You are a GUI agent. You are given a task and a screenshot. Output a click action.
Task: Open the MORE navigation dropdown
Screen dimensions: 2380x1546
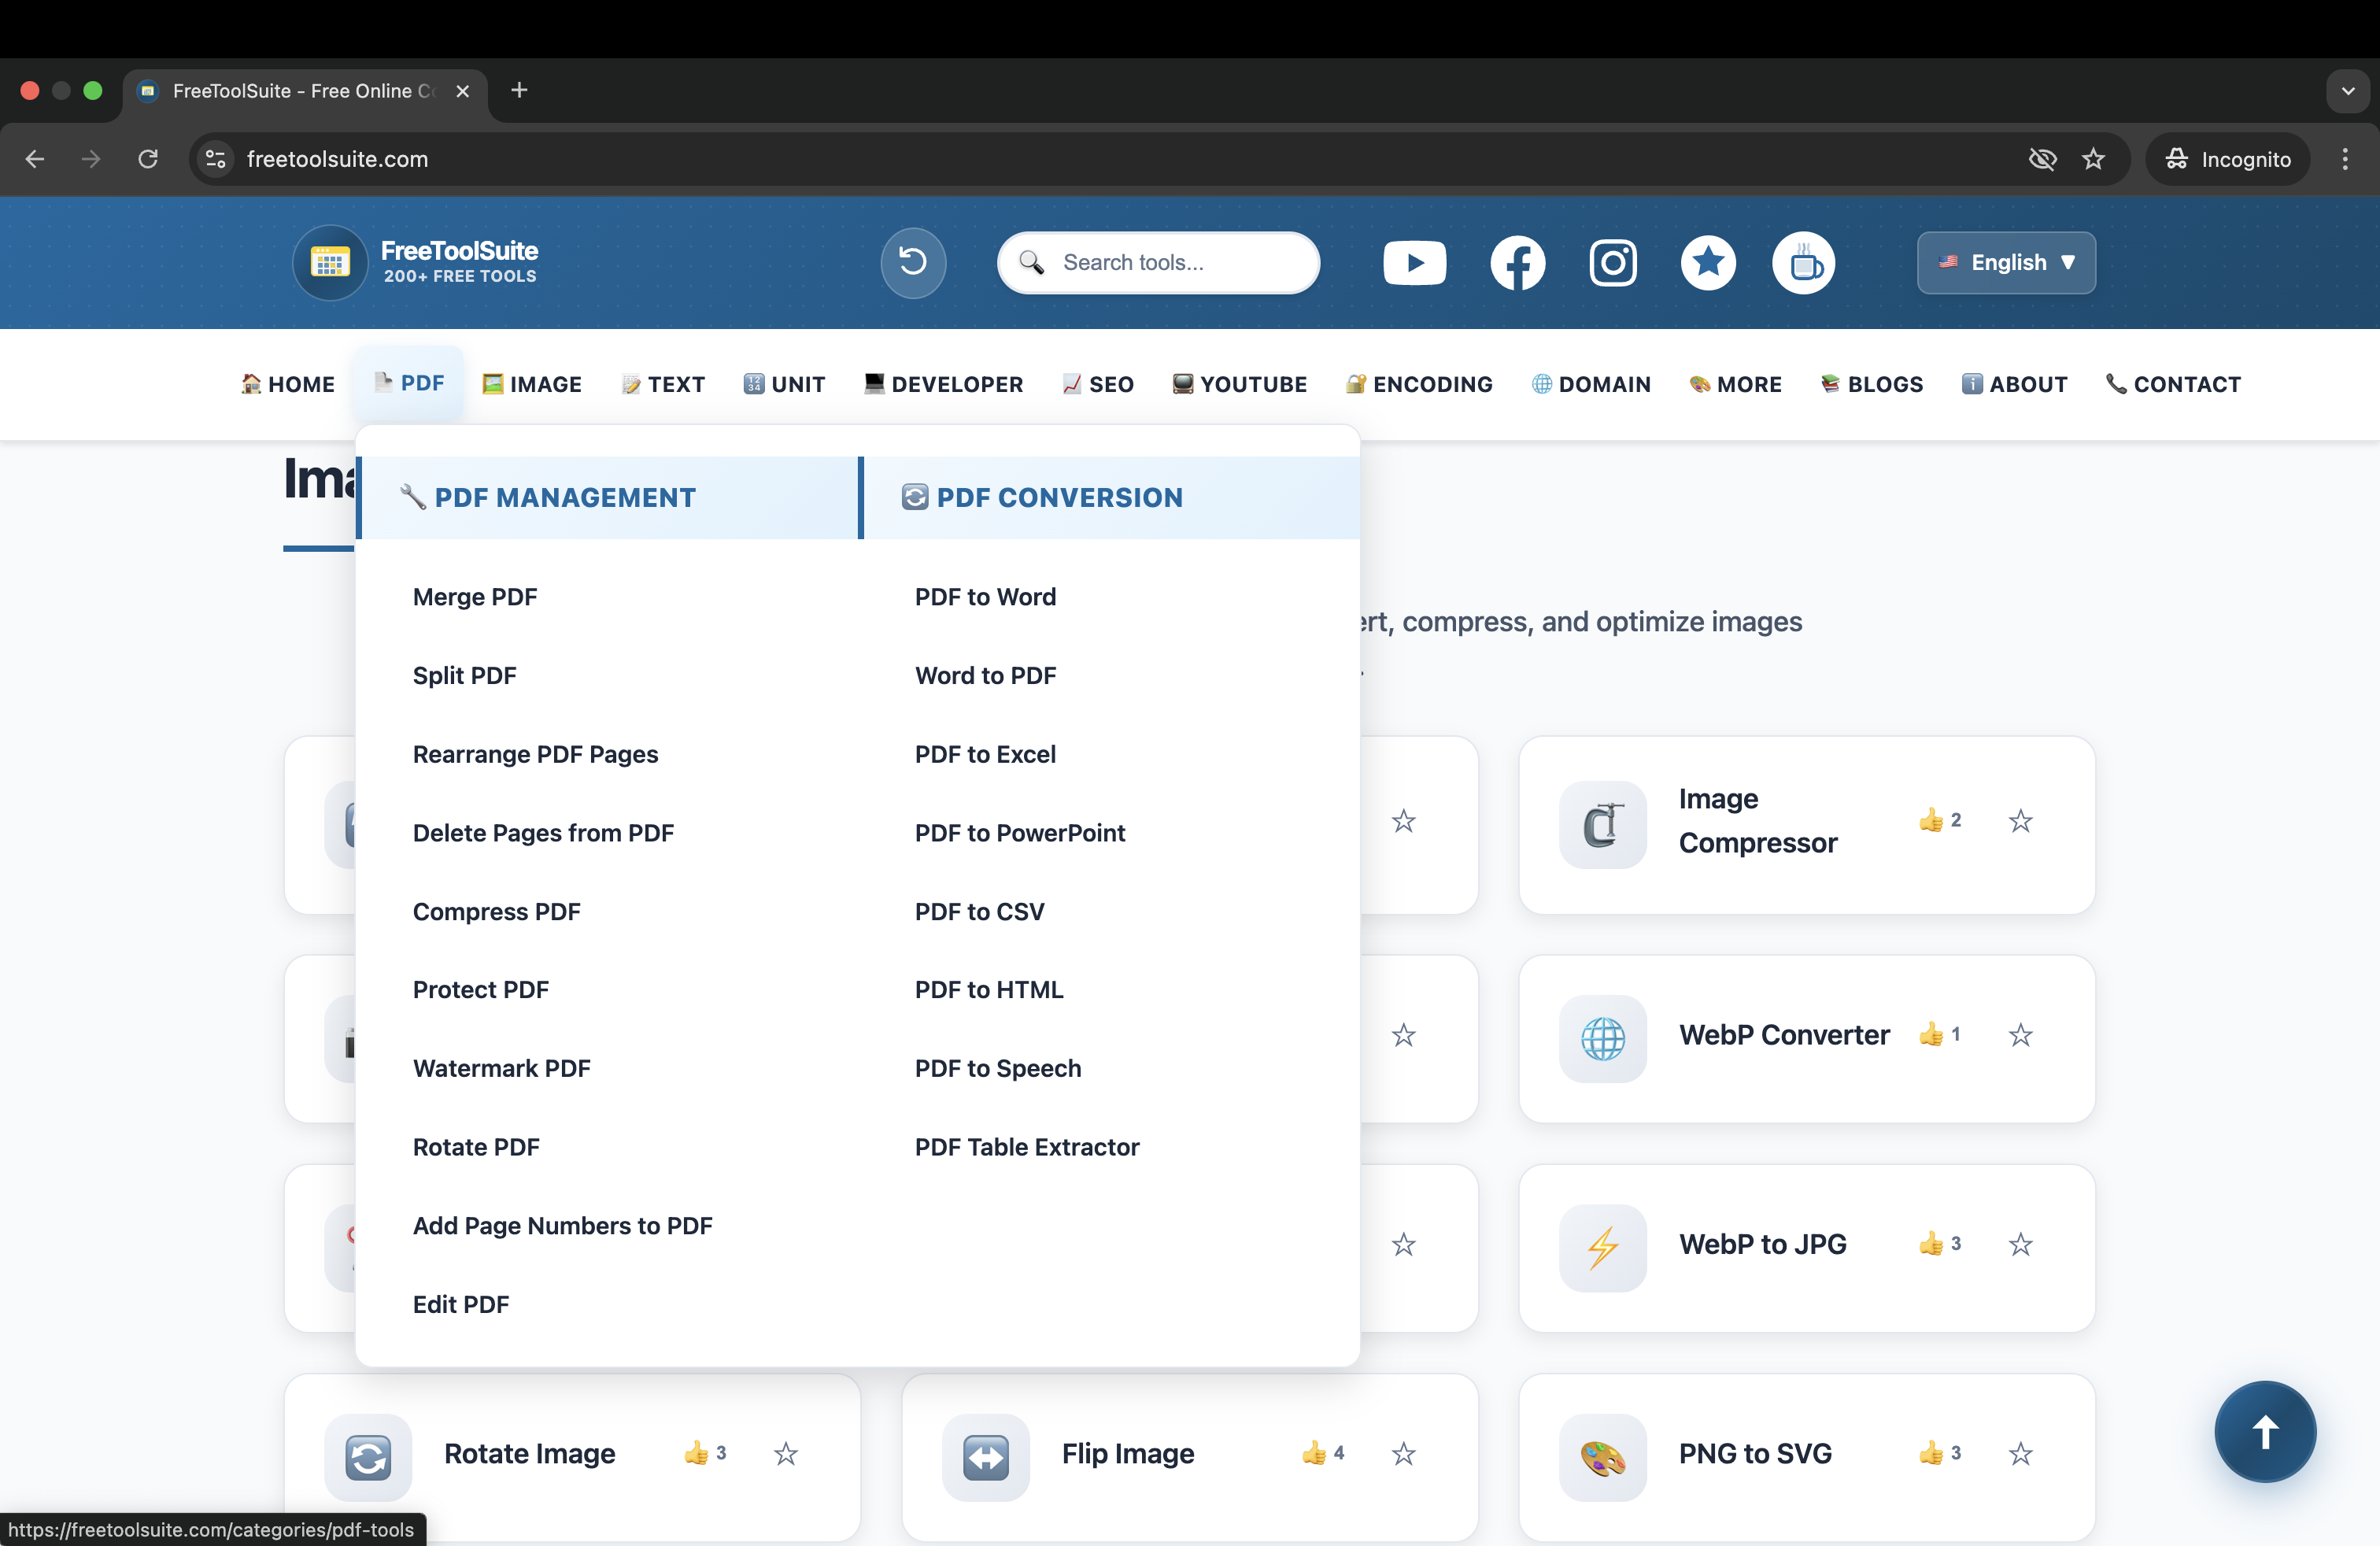(x=1735, y=384)
